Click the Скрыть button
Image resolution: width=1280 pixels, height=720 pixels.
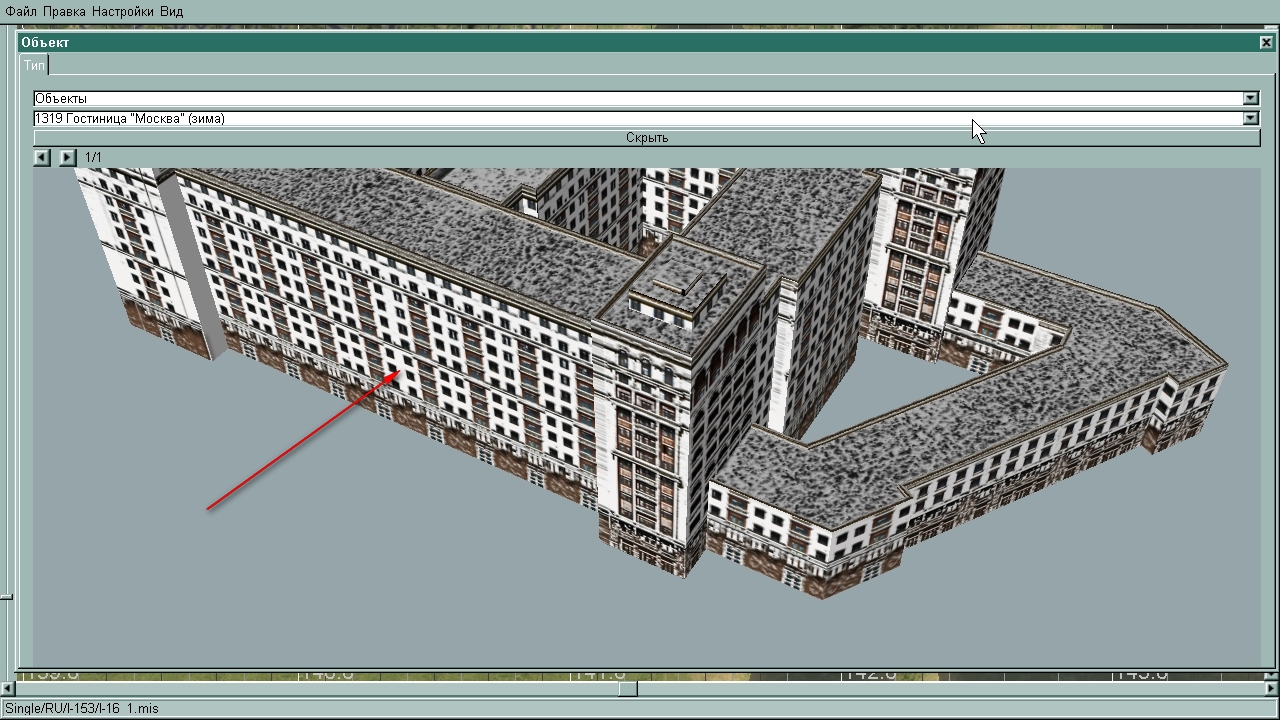click(x=647, y=138)
